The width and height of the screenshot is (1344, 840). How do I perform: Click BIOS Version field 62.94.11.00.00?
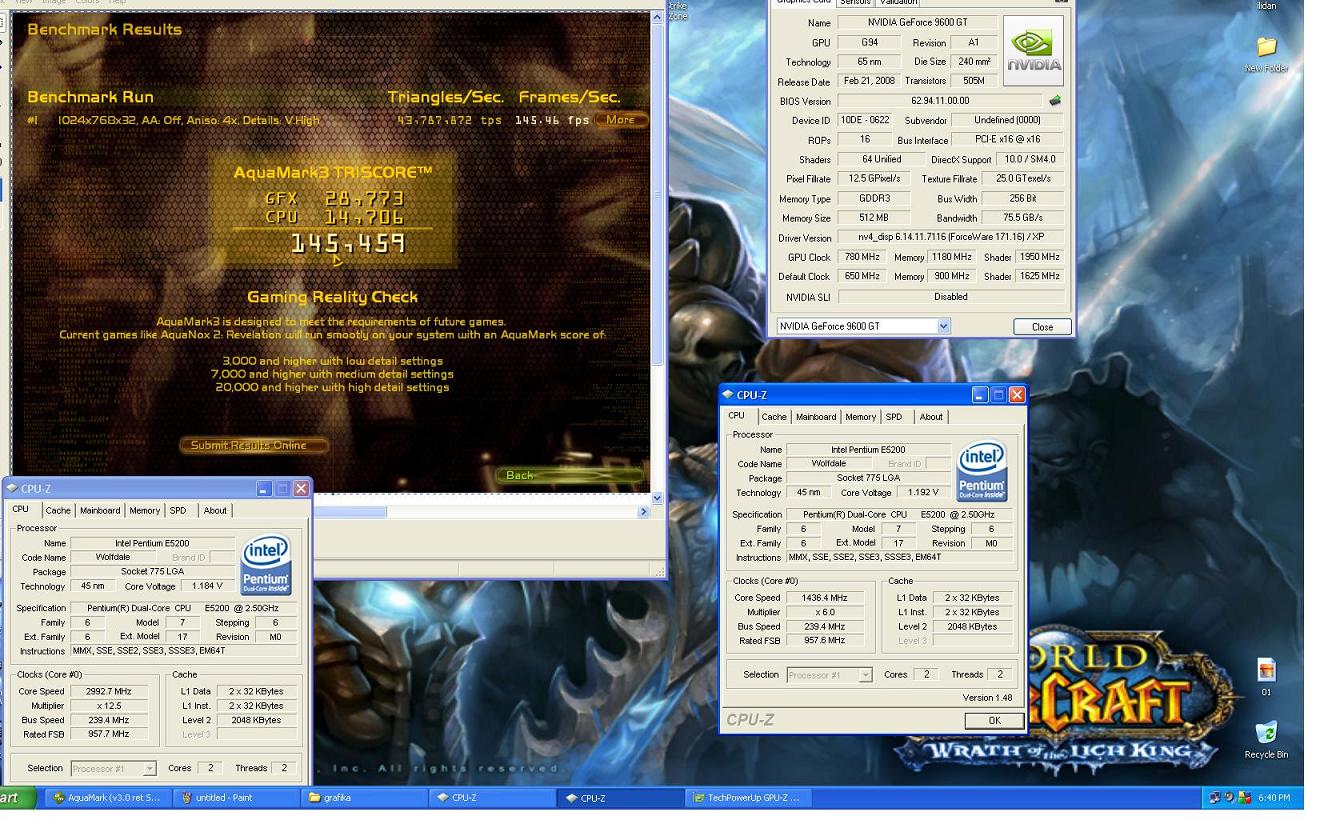click(940, 101)
